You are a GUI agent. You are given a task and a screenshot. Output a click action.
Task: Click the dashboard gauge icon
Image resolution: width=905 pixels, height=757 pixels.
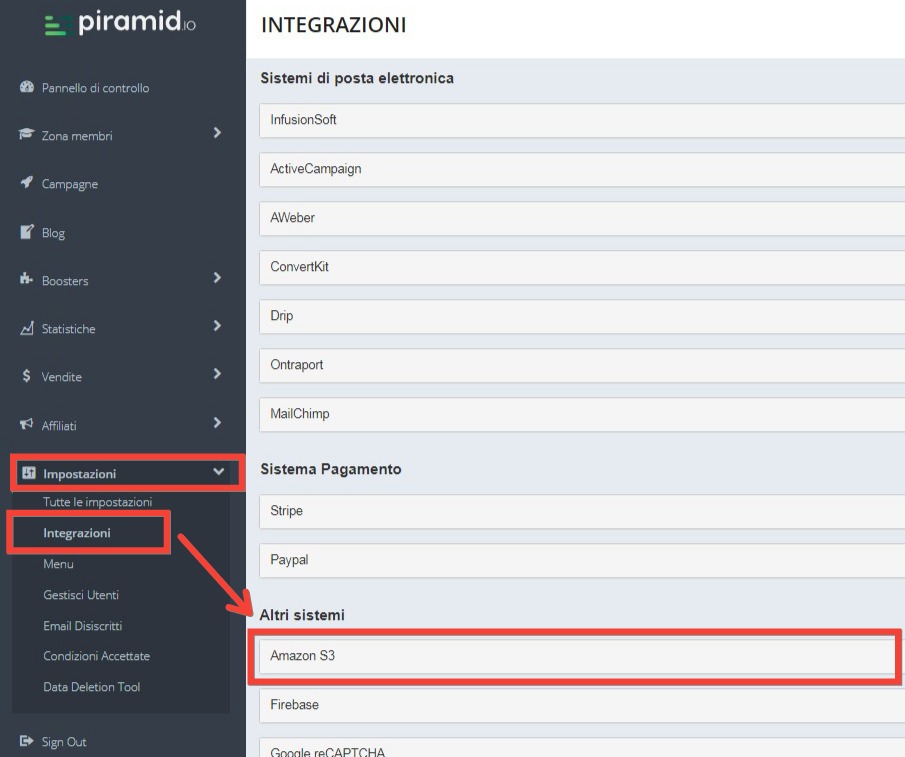pos(27,87)
